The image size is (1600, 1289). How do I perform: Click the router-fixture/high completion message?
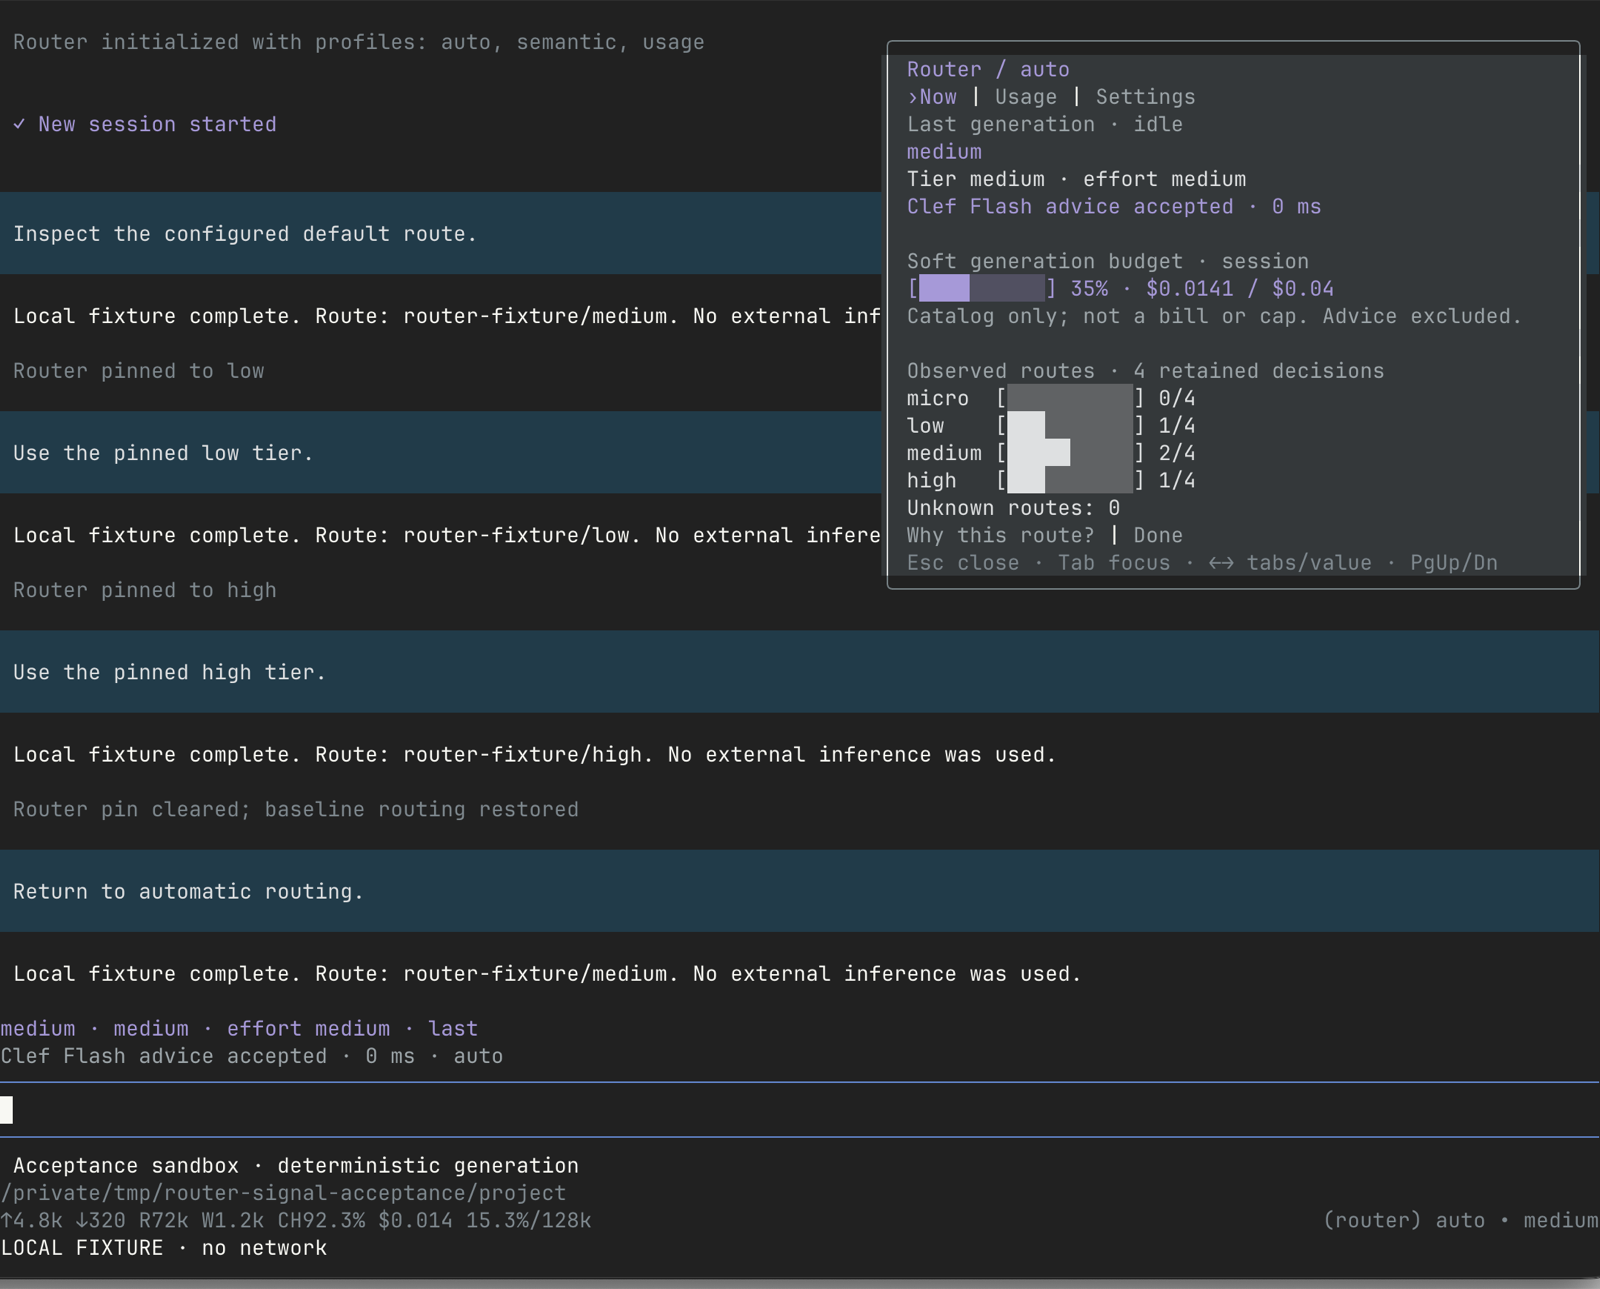click(535, 755)
